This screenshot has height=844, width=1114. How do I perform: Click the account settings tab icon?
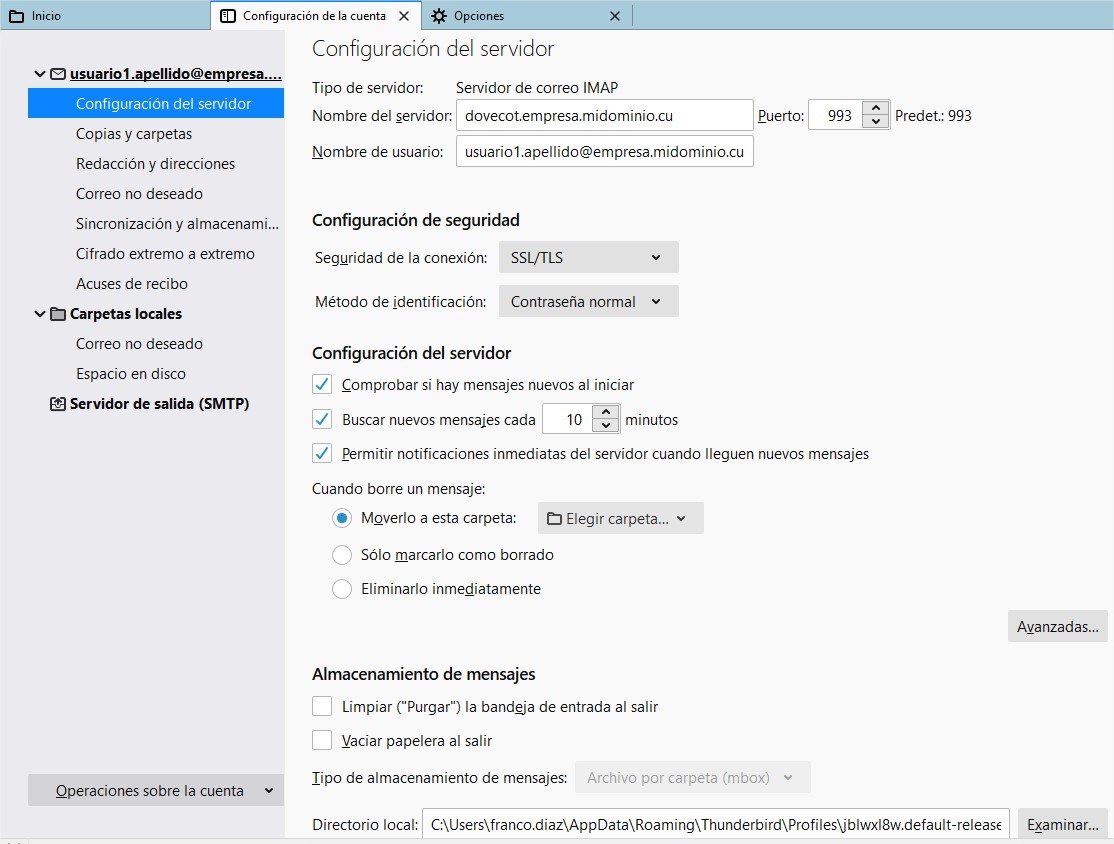pyautogui.click(x=227, y=16)
